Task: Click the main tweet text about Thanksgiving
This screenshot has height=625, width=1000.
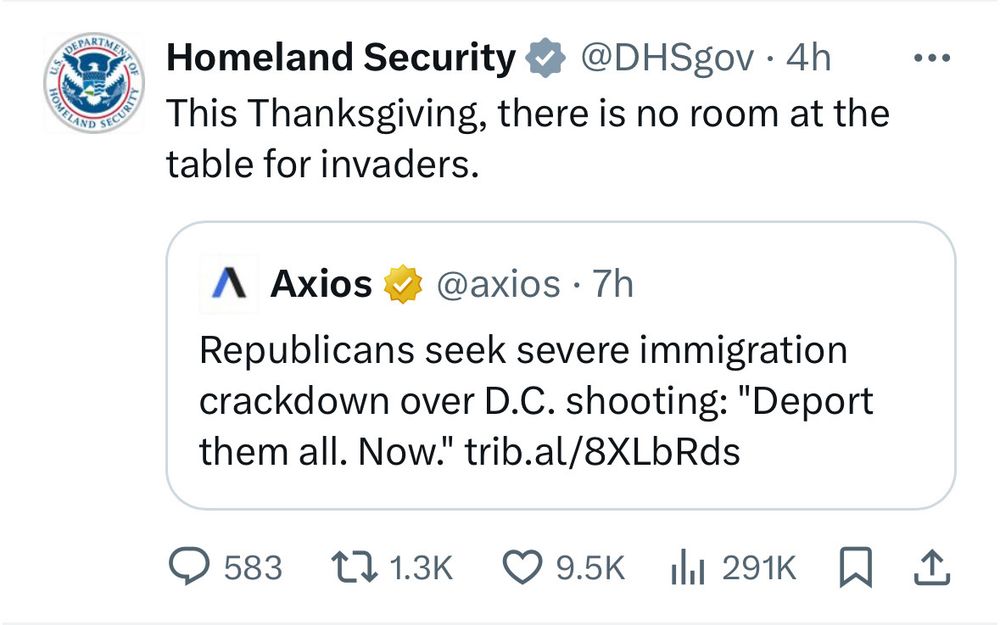Action: (x=527, y=137)
